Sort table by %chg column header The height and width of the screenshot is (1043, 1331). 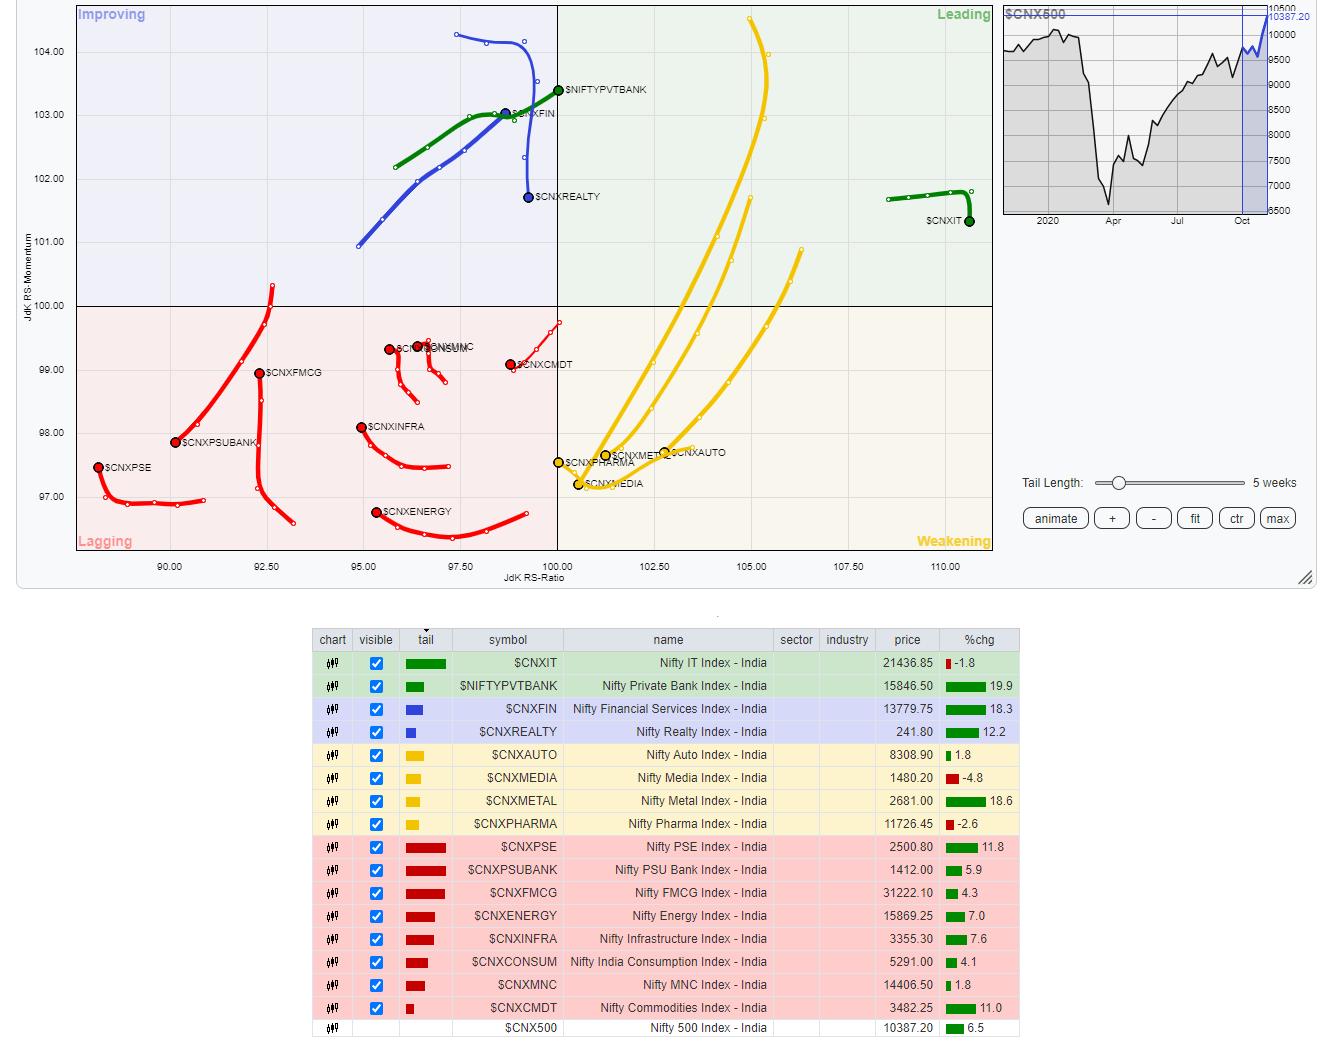tap(979, 640)
